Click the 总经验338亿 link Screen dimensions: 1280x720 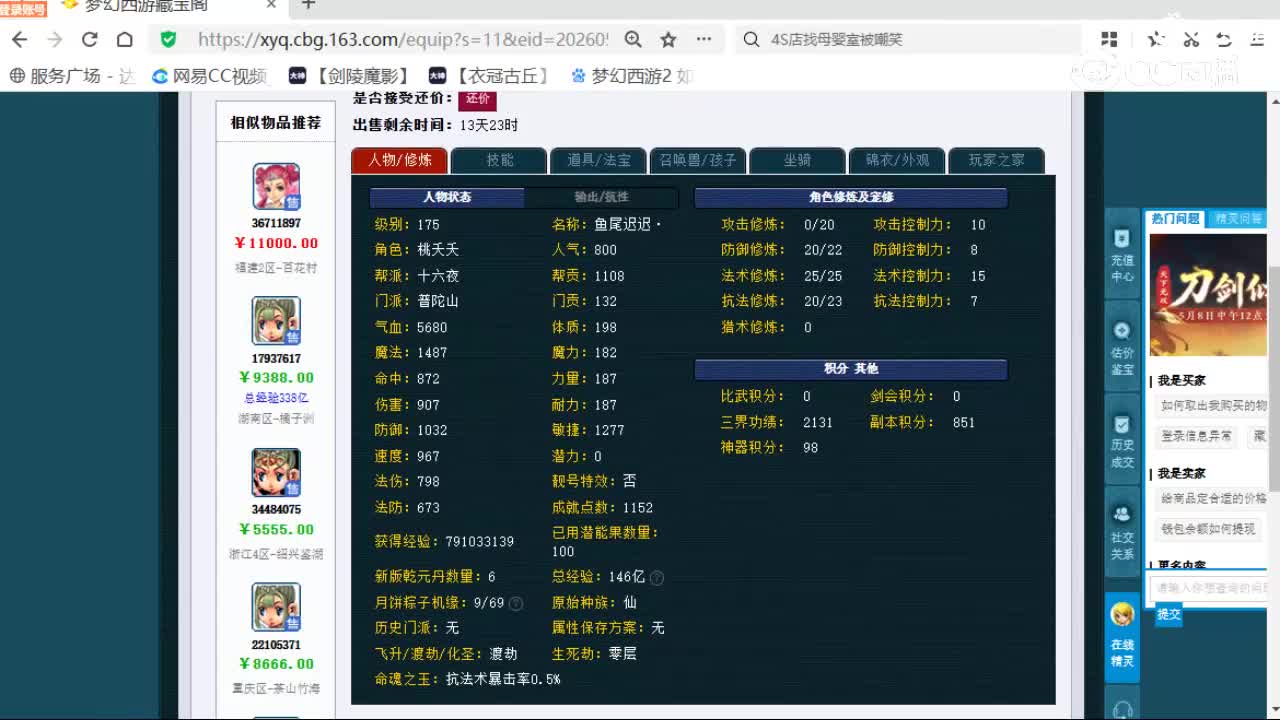tap(276, 398)
